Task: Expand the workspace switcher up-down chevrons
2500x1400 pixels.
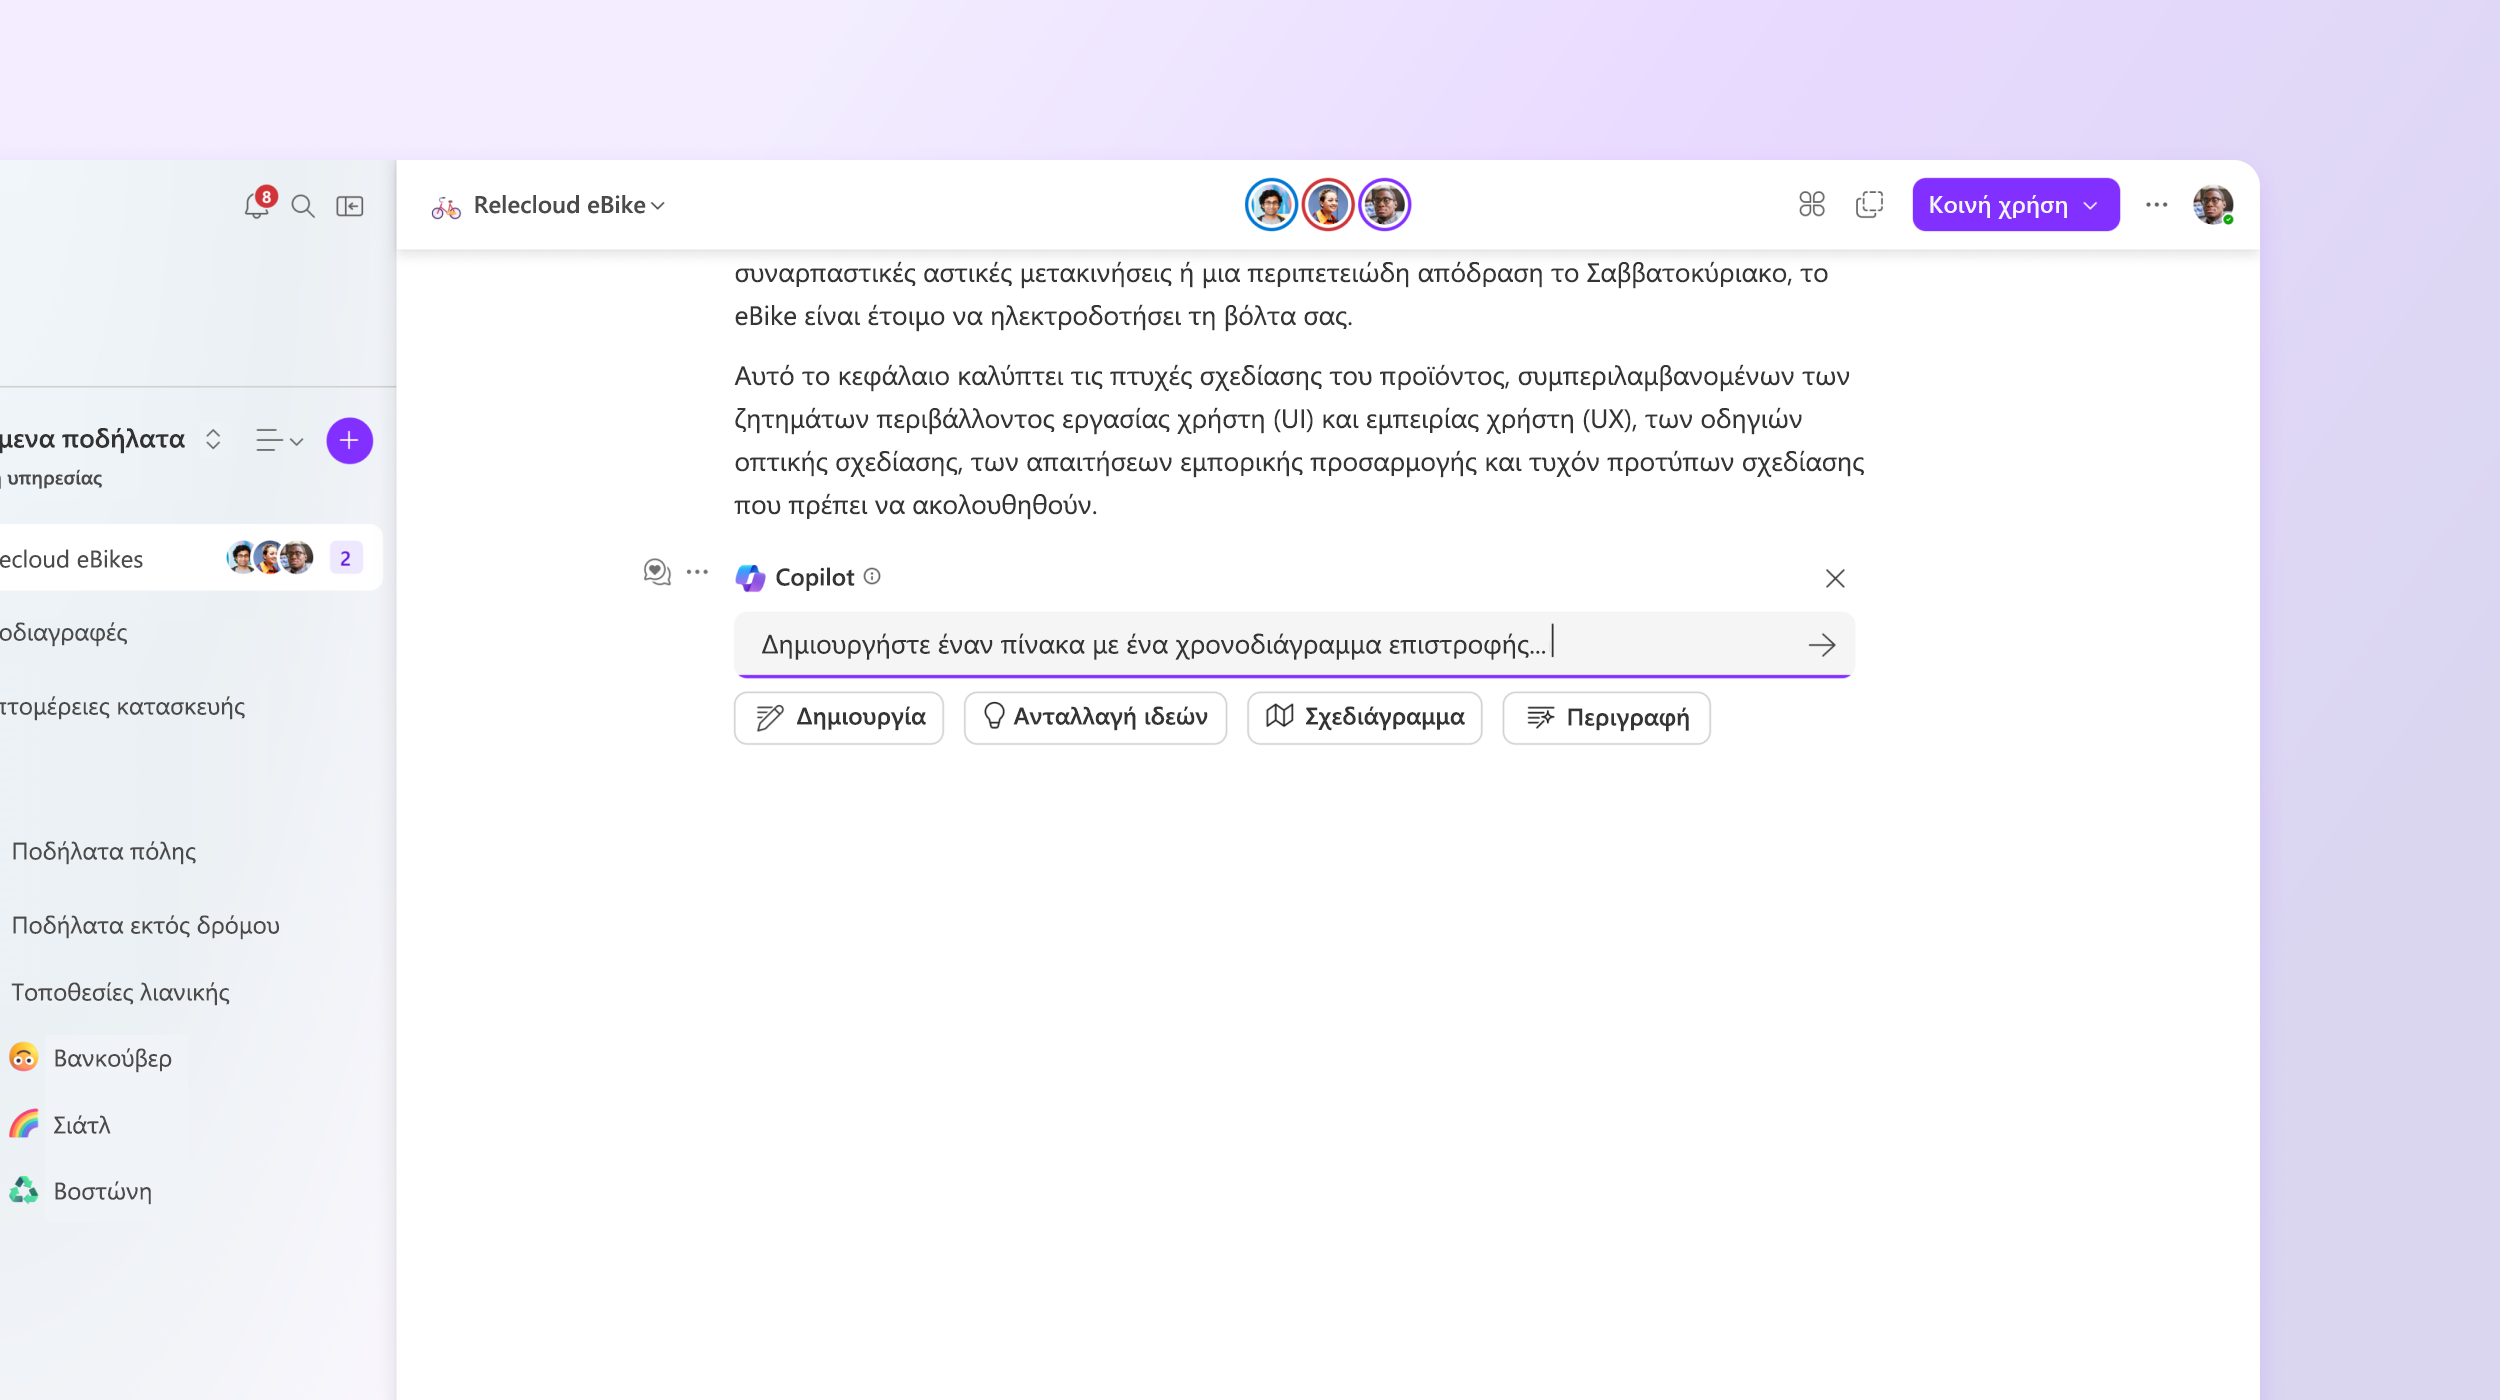Action: click(213, 439)
